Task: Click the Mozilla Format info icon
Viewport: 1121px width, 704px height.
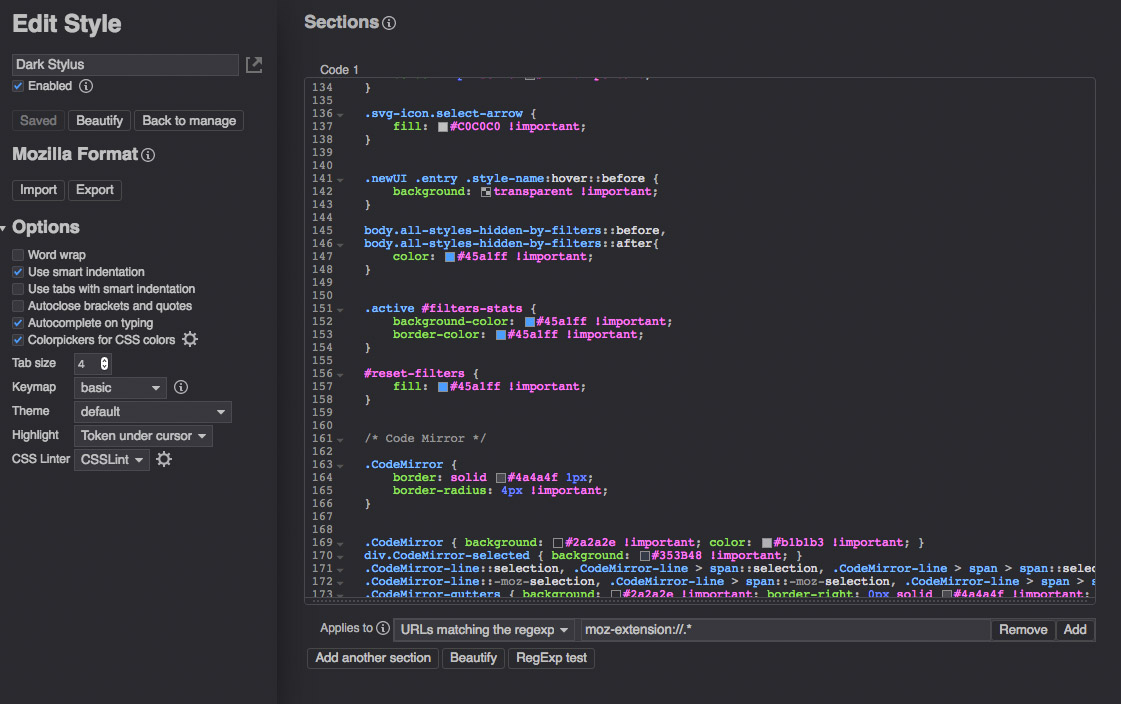Action: (x=148, y=155)
